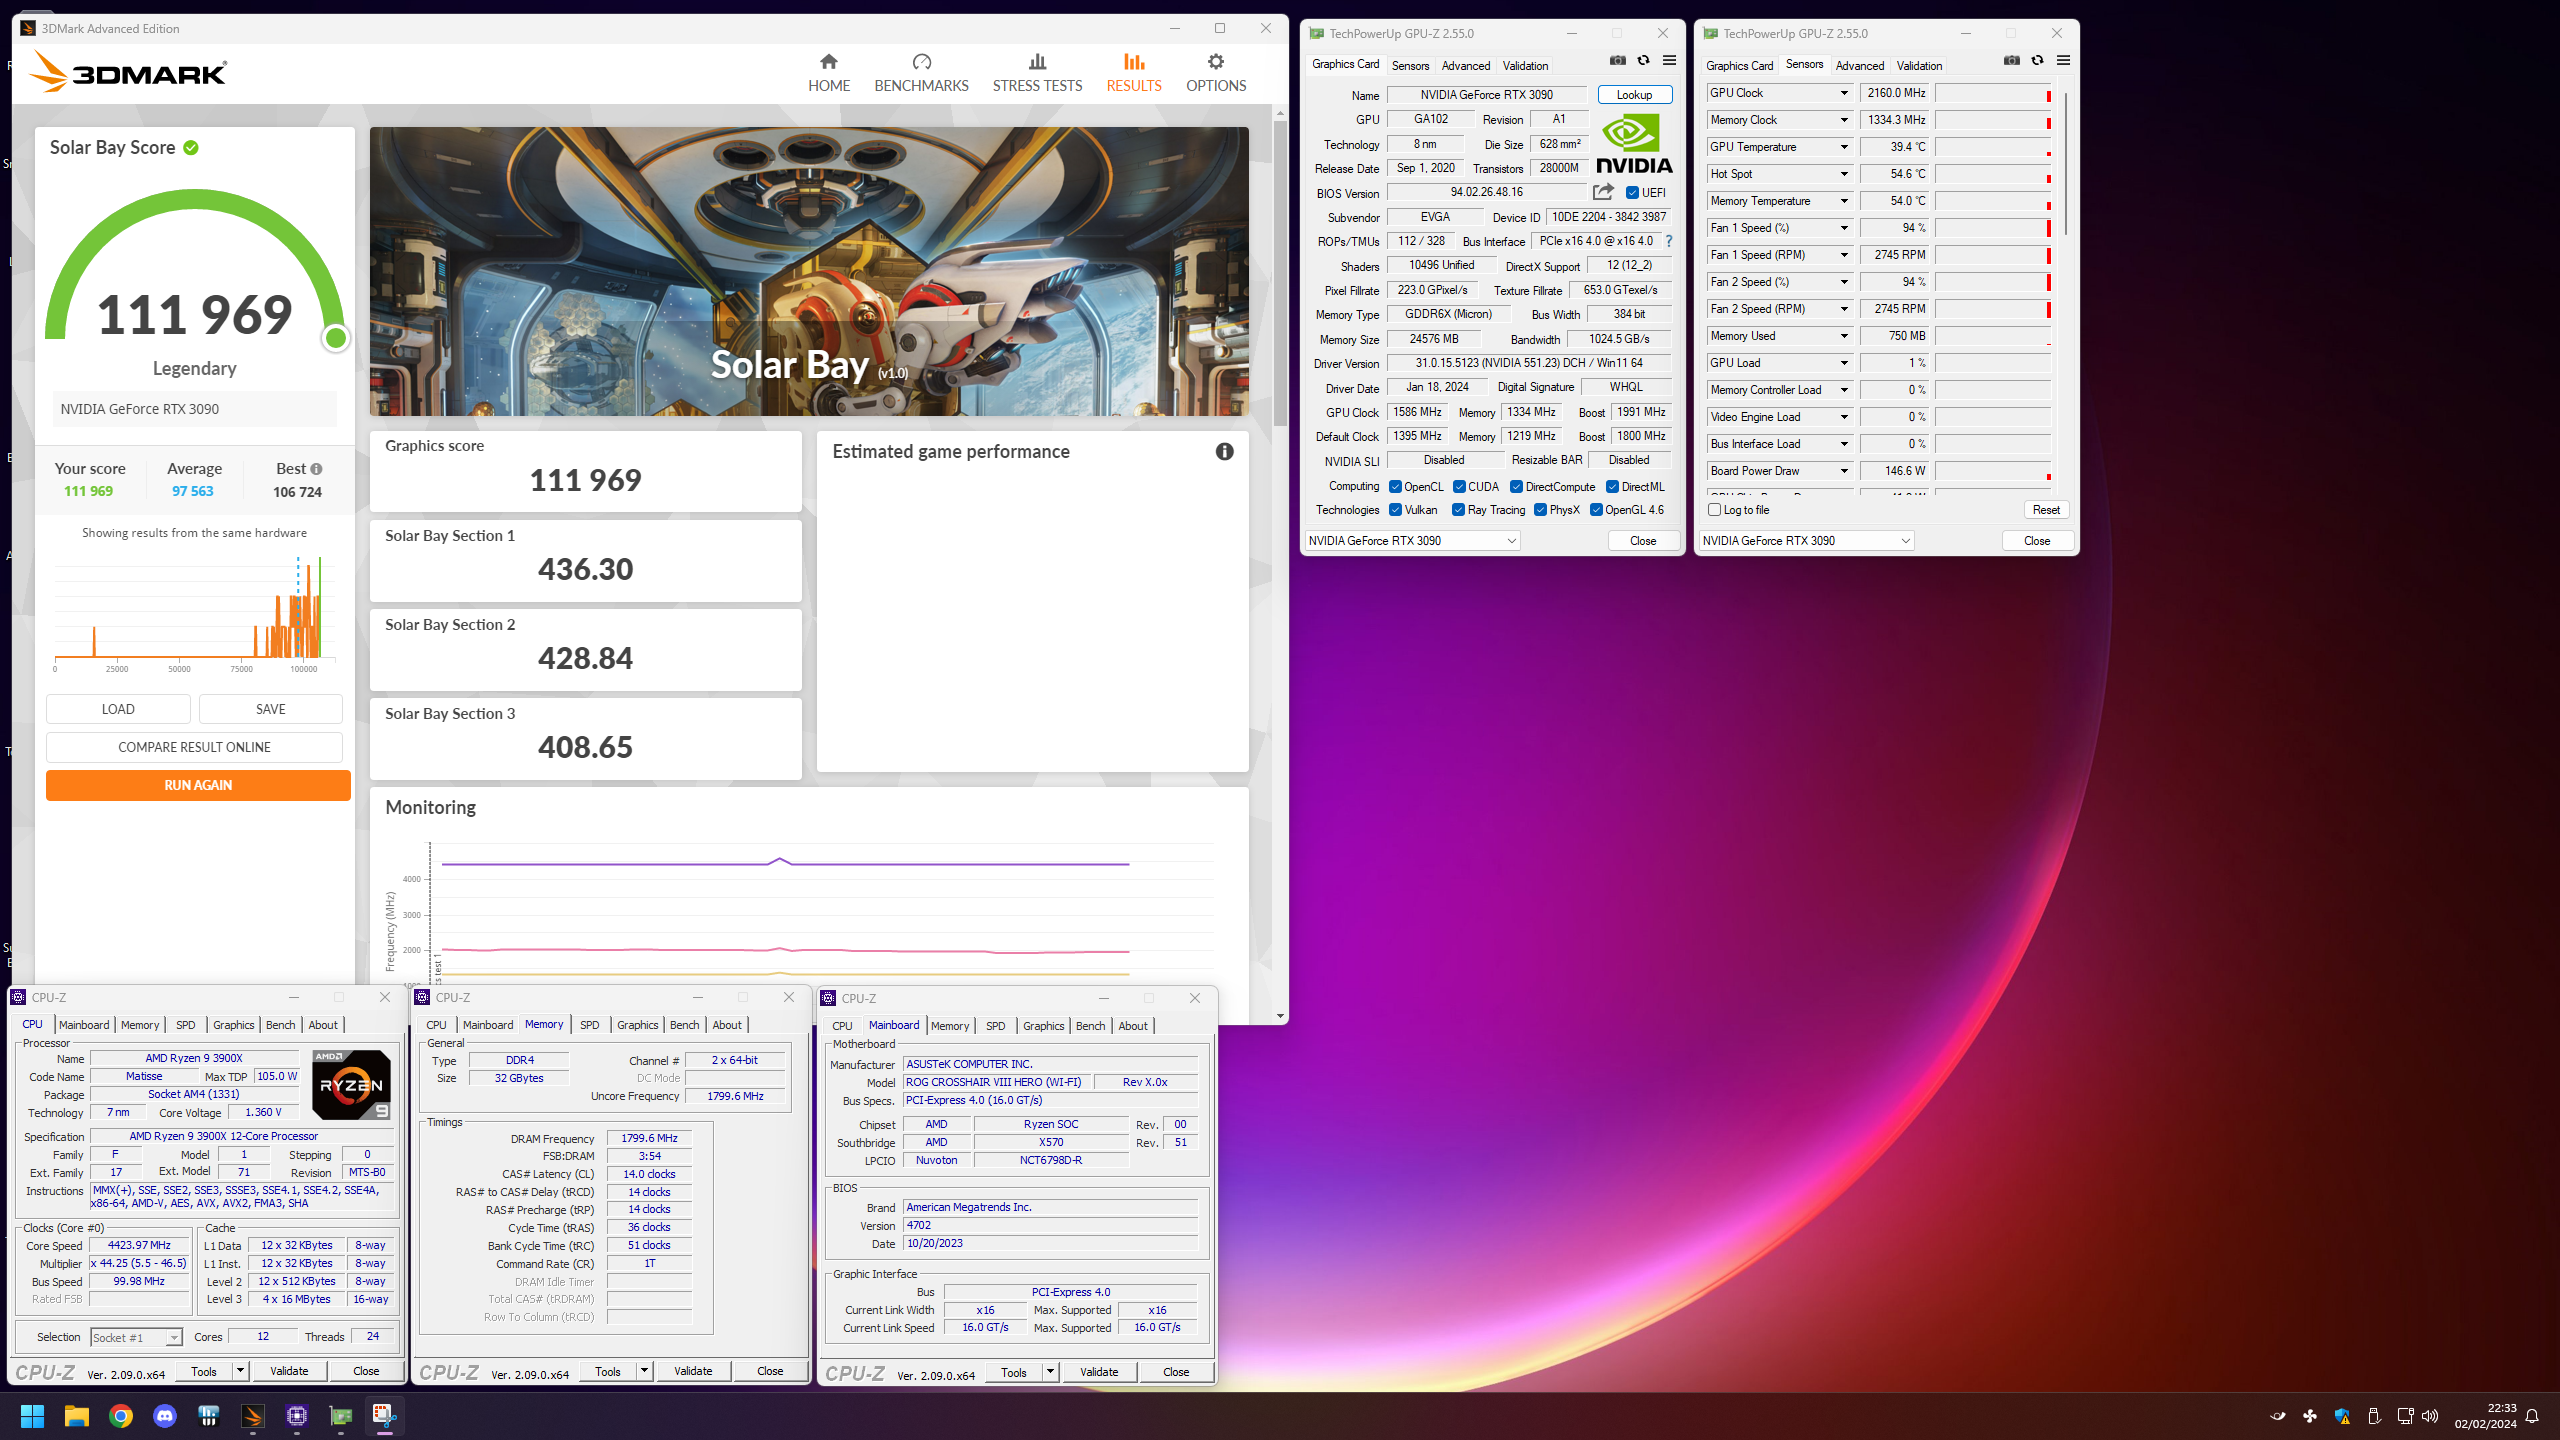Switch to CPU-Z via taskbar icon
This screenshot has height=1440, width=2560.
pyautogui.click(x=297, y=1416)
